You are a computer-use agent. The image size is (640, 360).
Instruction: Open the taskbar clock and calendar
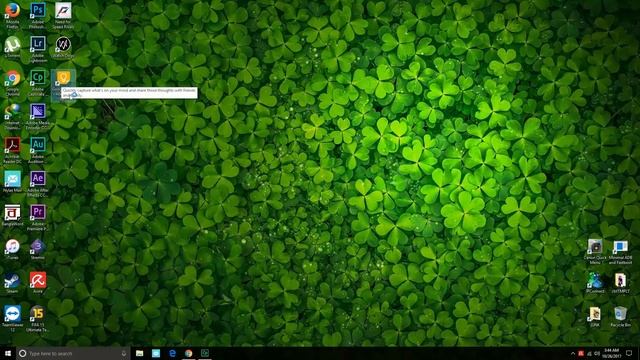(x=611, y=353)
